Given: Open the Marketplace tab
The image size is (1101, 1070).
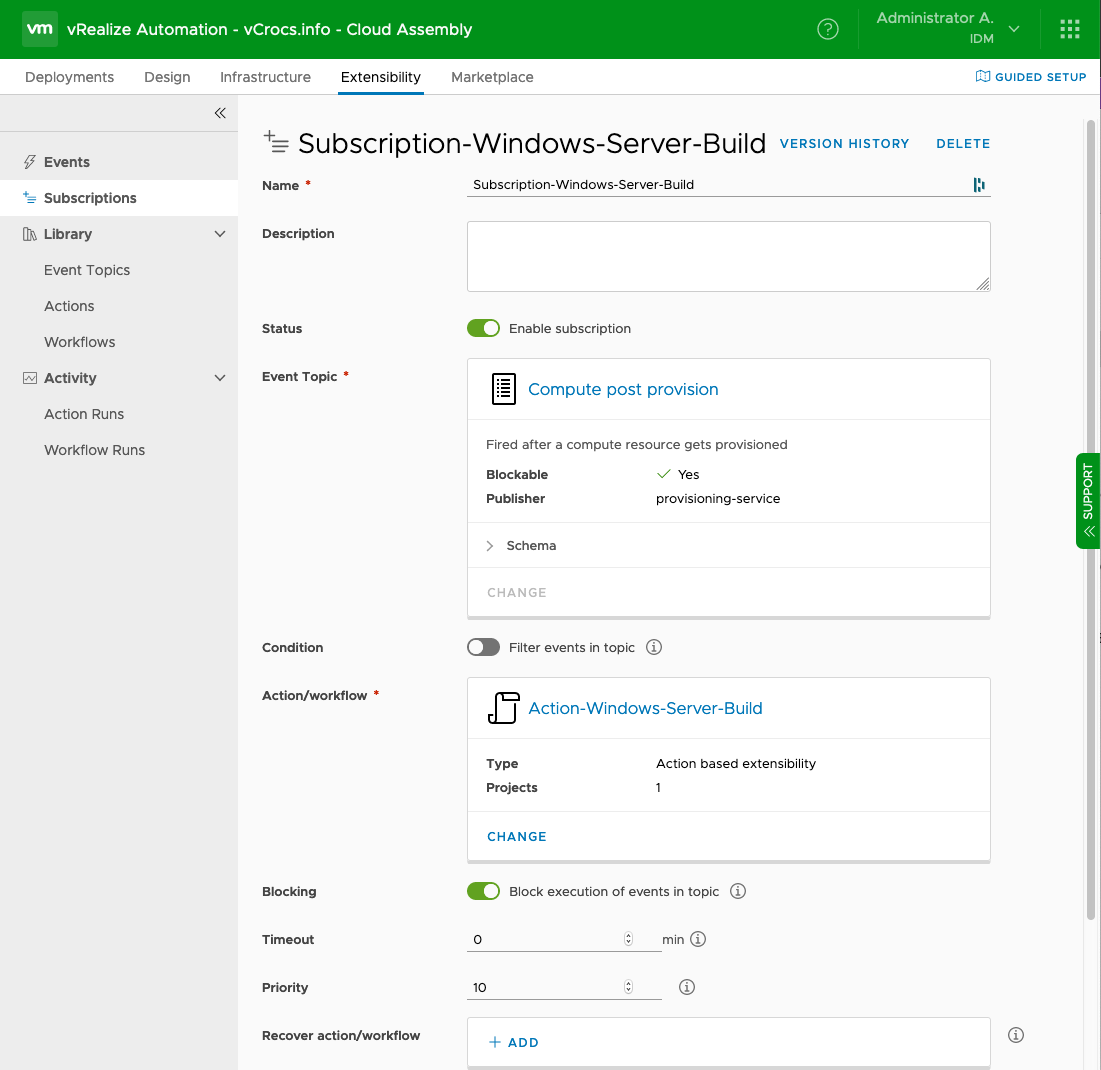Looking at the screenshot, I should (492, 77).
